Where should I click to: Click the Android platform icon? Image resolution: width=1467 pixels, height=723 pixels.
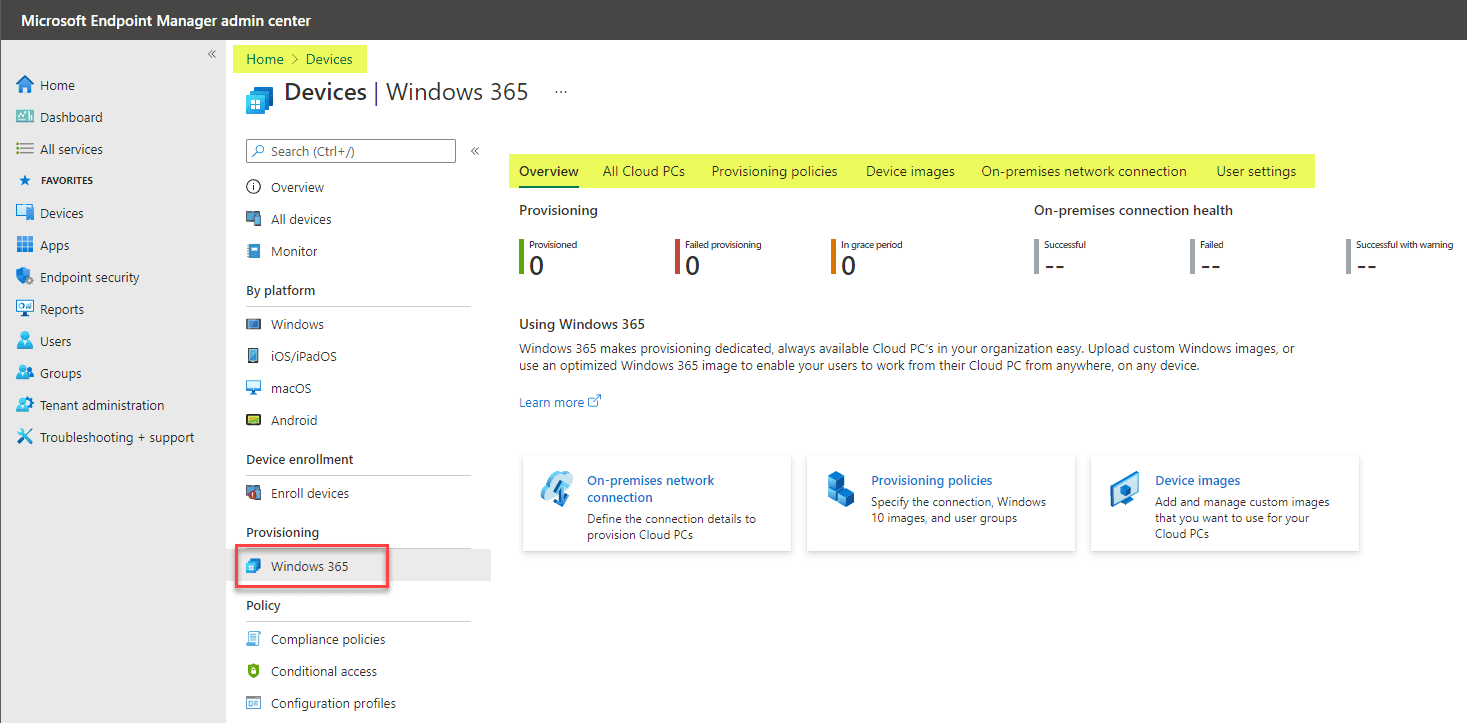click(x=252, y=419)
